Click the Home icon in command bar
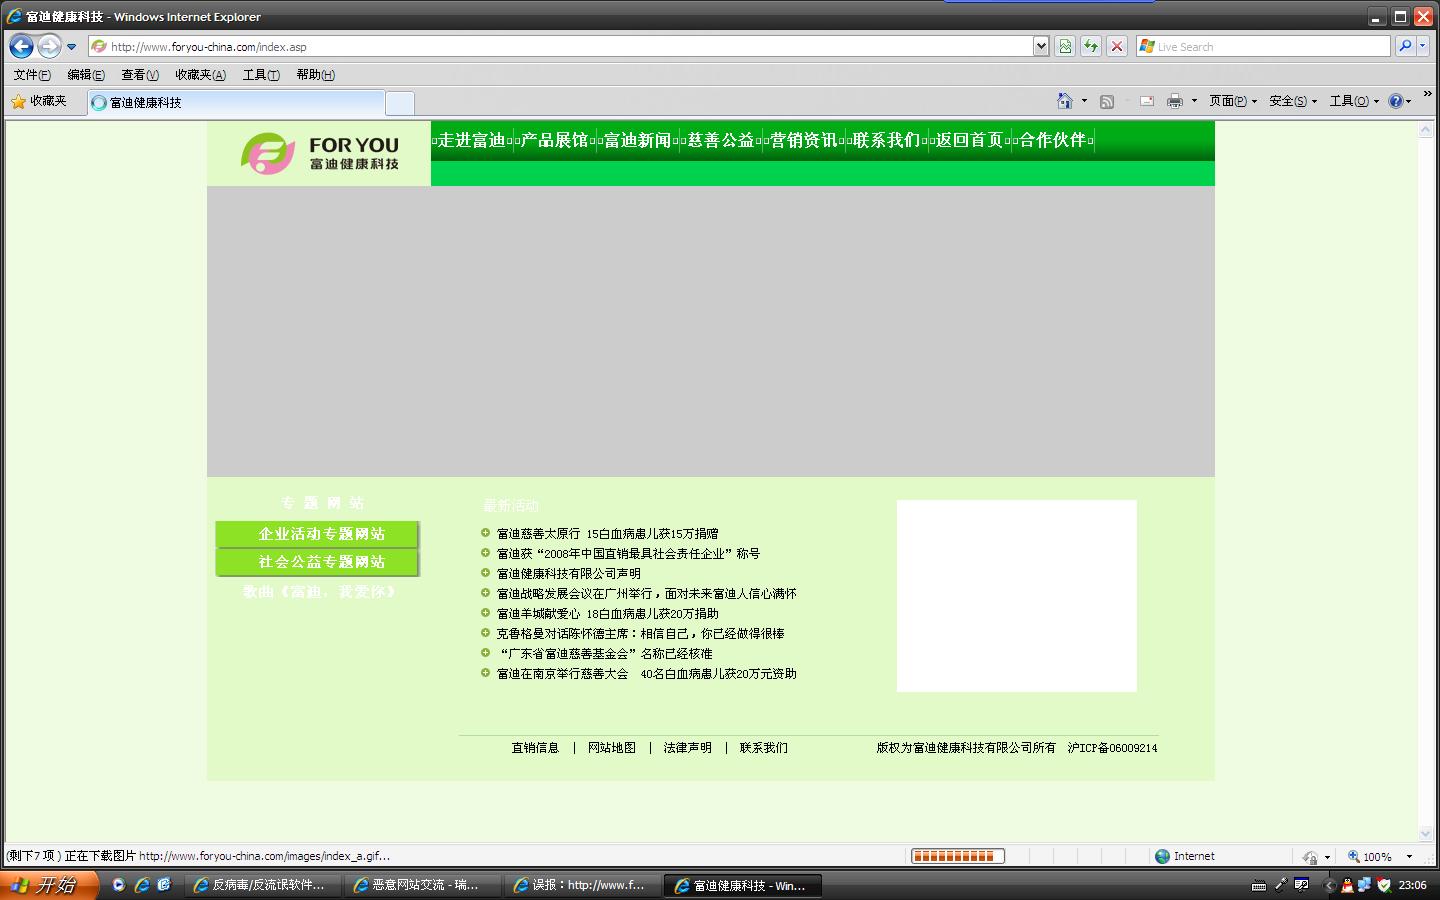1440x900 pixels. point(1065,101)
